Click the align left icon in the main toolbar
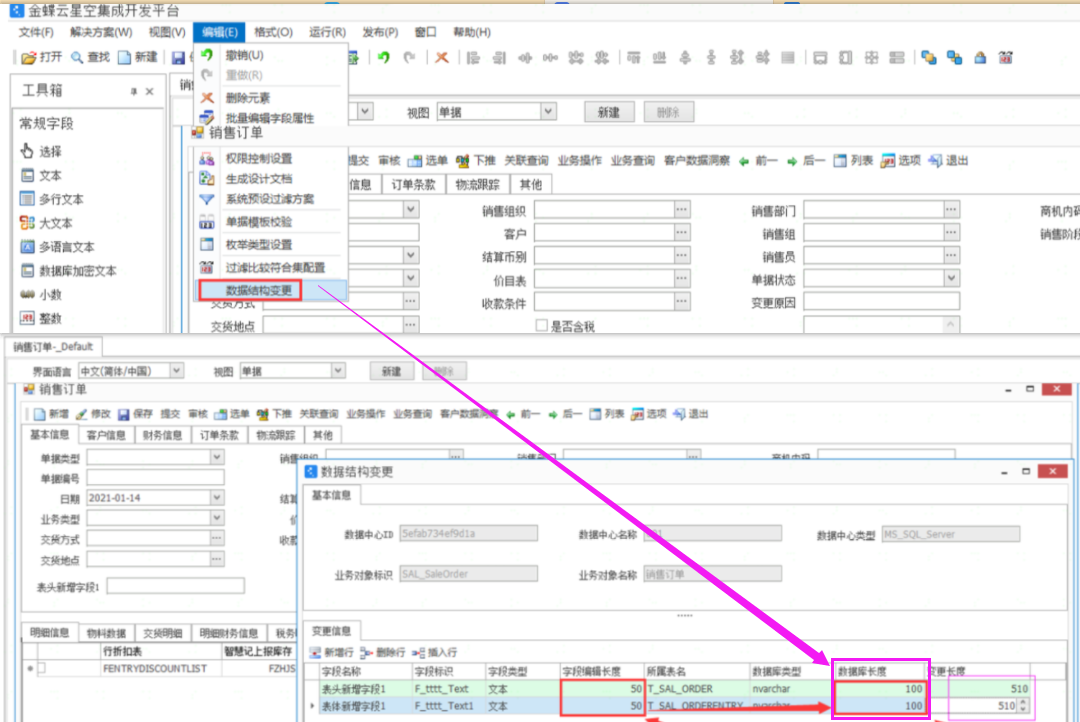The width and height of the screenshot is (1080, 722). click(473, 58)
